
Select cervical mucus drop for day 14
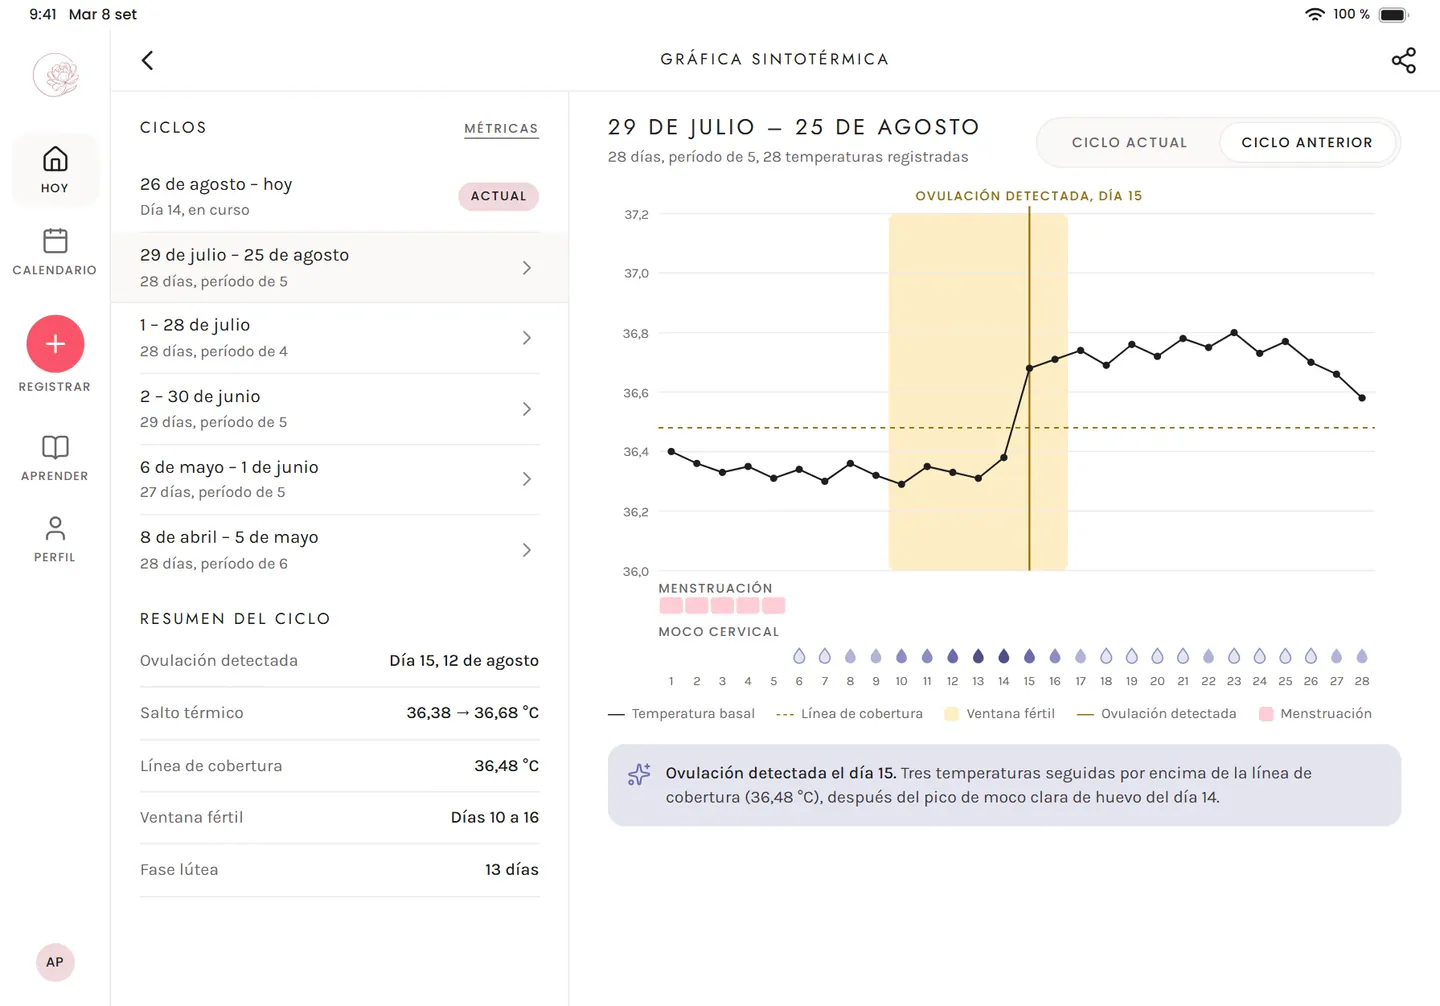point(1004,656)
